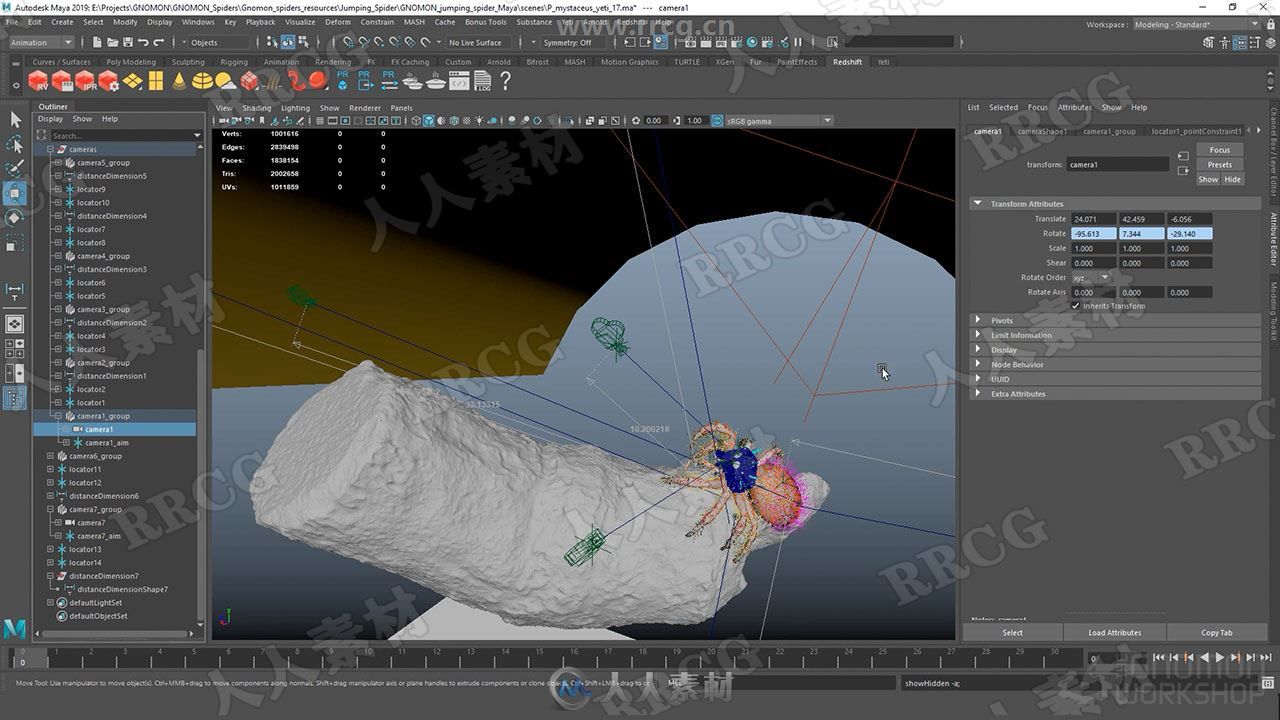Image resolution: width=1280 pixels, height=720 pixels.
Task: Open the viewport Lighting menu
Action: tap(295, 108)
